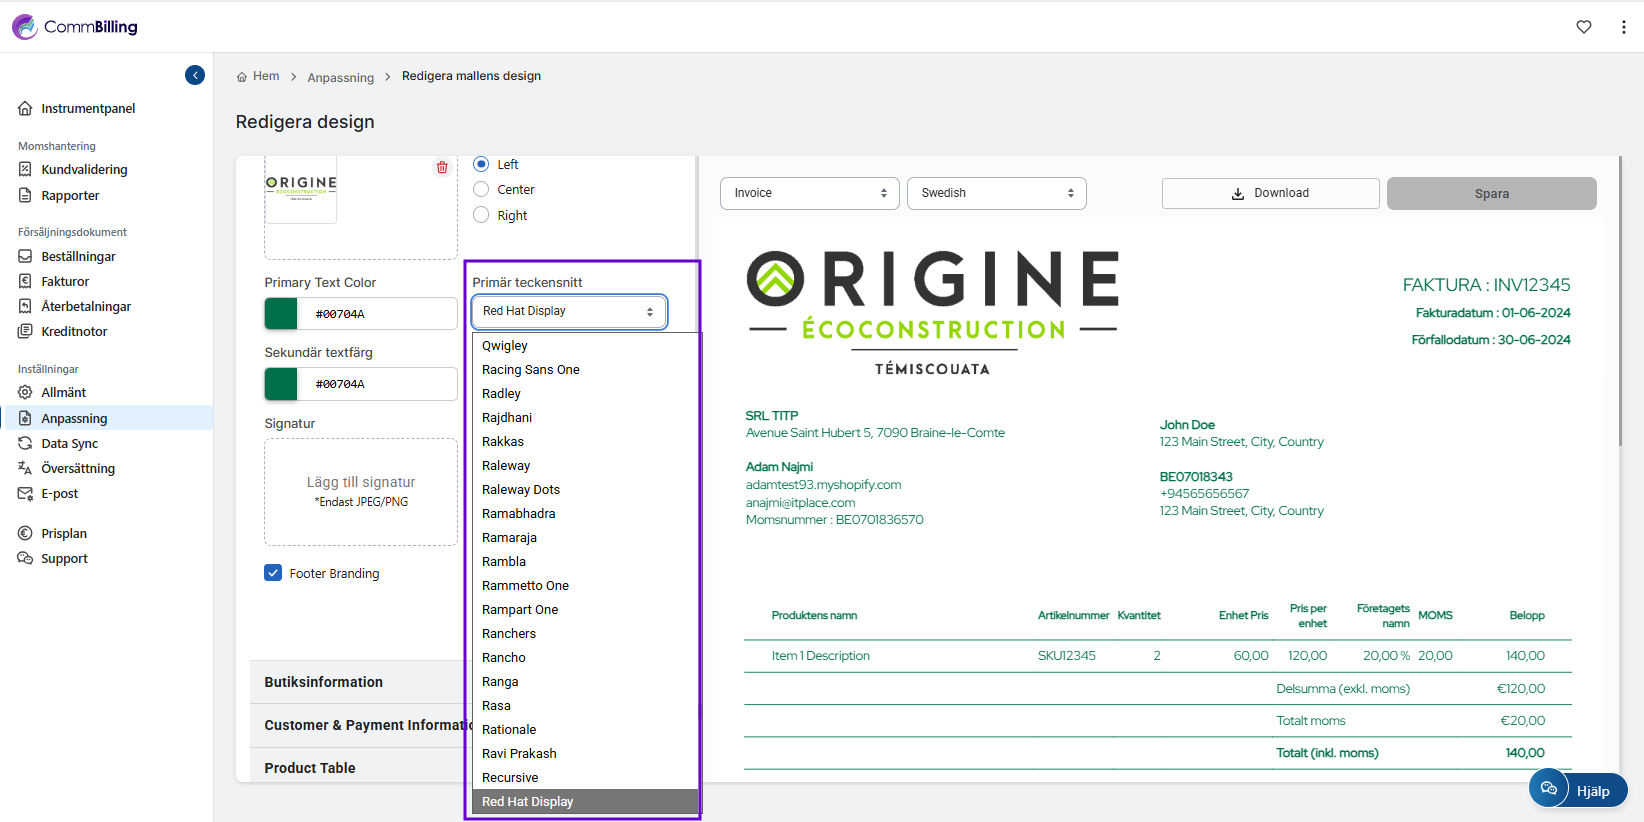Open Kreditnotor in the sidebar menu
Viewport: 1644px width, 822px height.
pyautogui.click(x=74, y=332)
